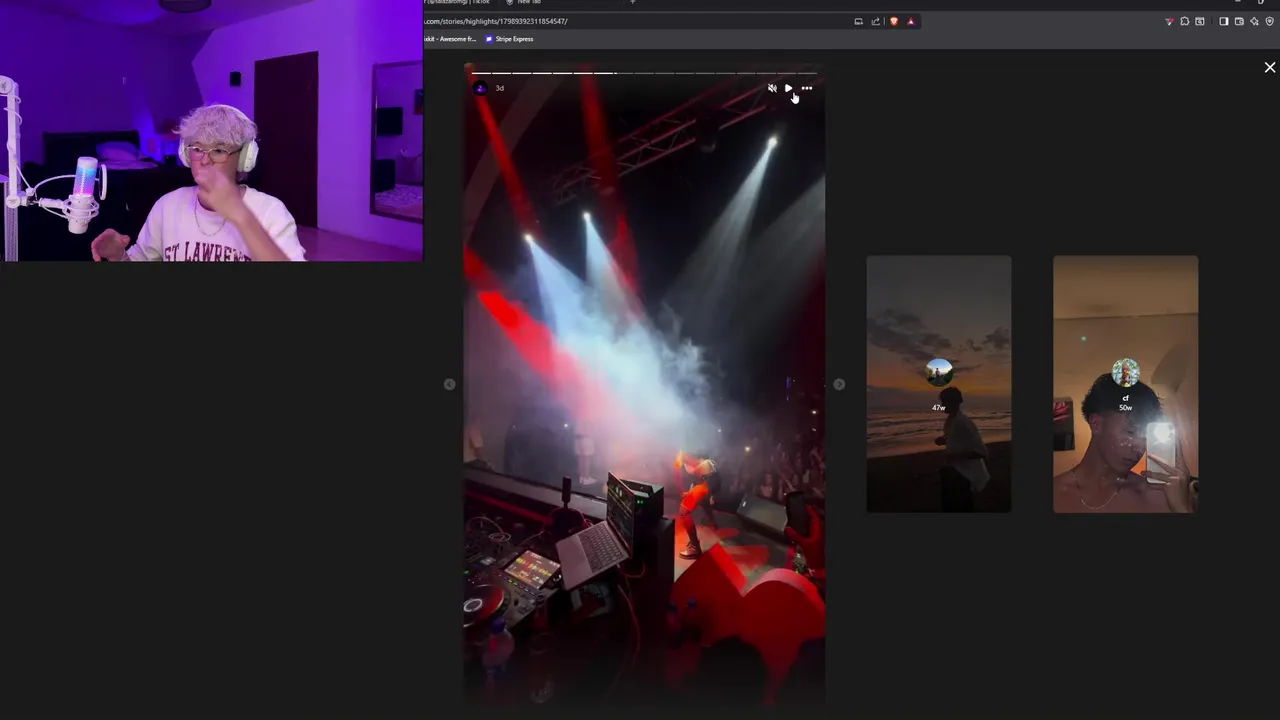Close the story viewer with the X
Viewport: 1280px width, 720px height.
1270,67
